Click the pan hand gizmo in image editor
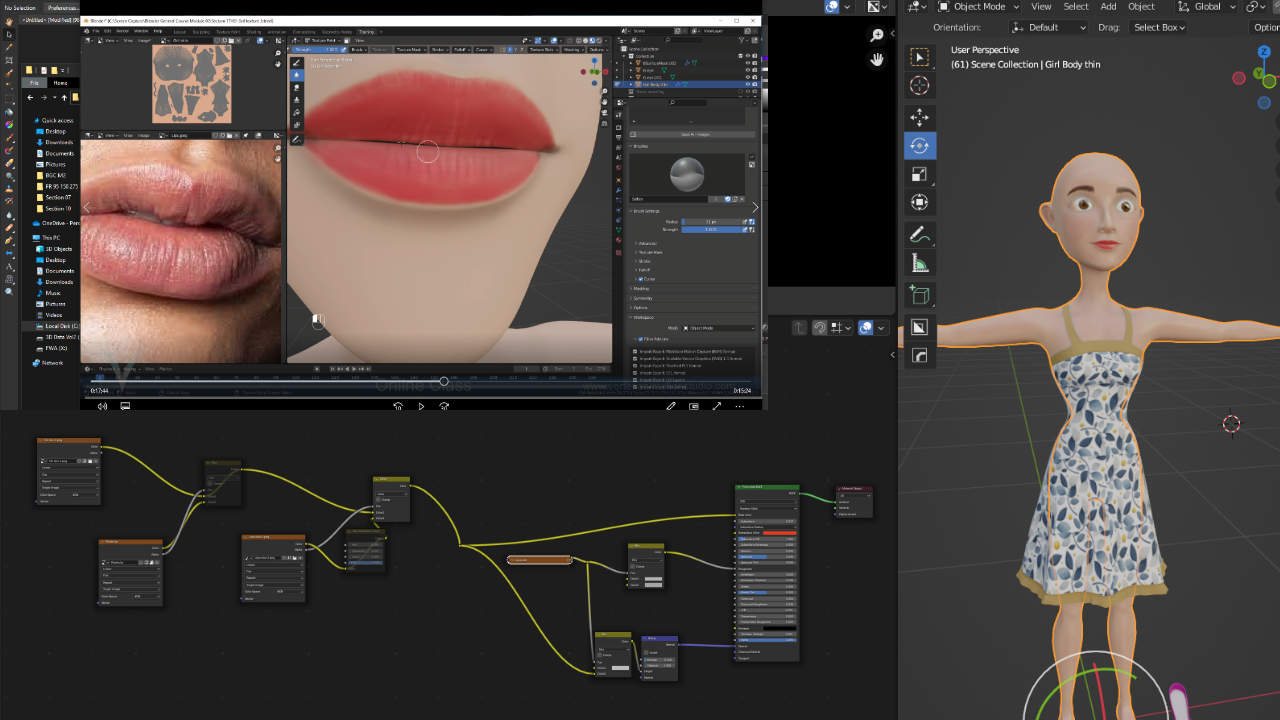 pyautogui.click(x=877, y=59)
